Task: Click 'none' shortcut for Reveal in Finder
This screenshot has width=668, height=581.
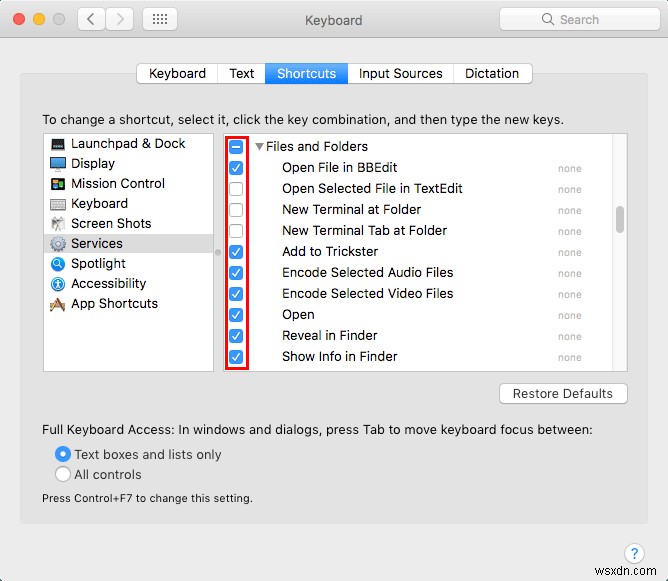Action: 570,337
